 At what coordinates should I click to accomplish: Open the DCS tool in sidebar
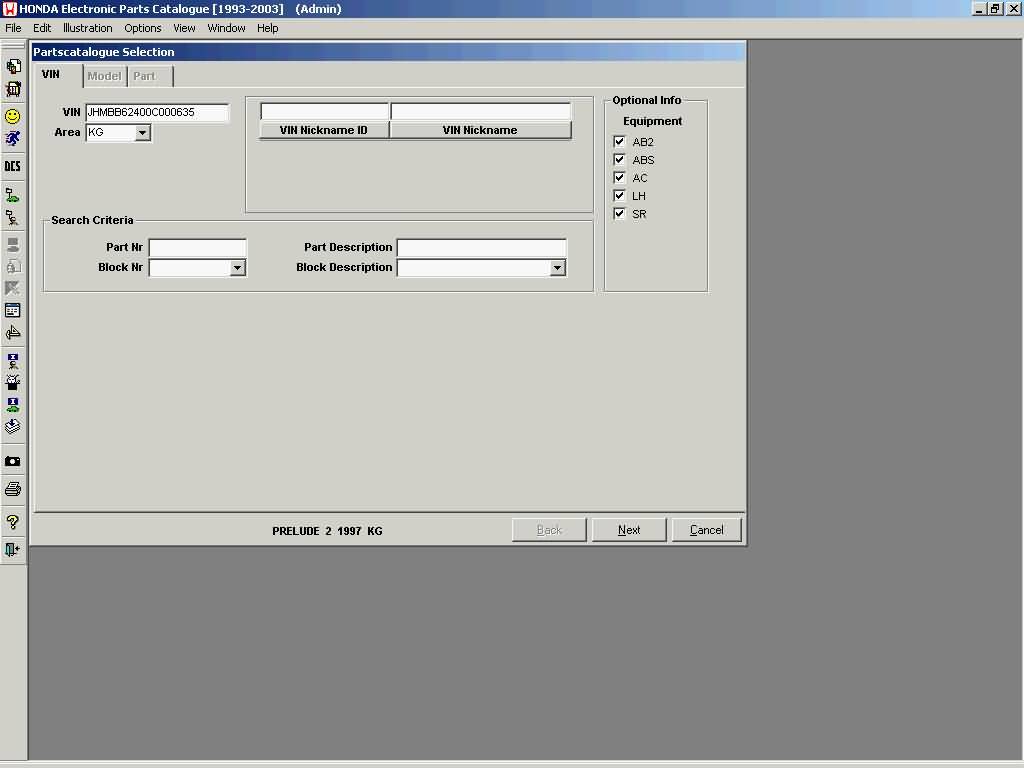point(13,167)
